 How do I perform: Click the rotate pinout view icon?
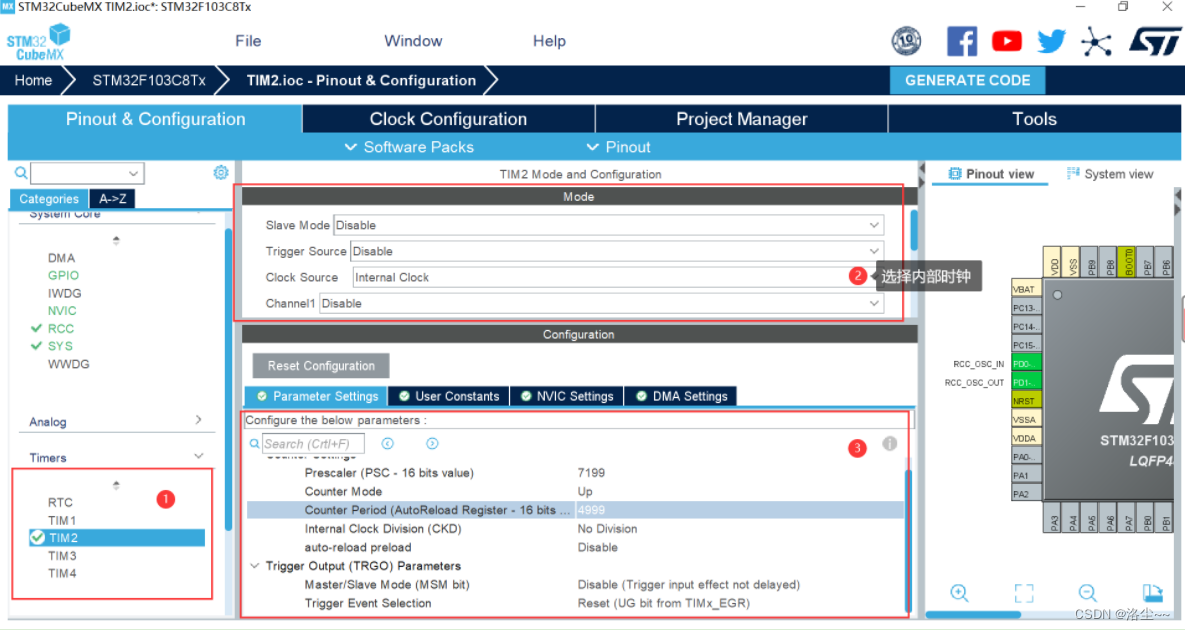pyautogui.click(x=1153, y=593)
